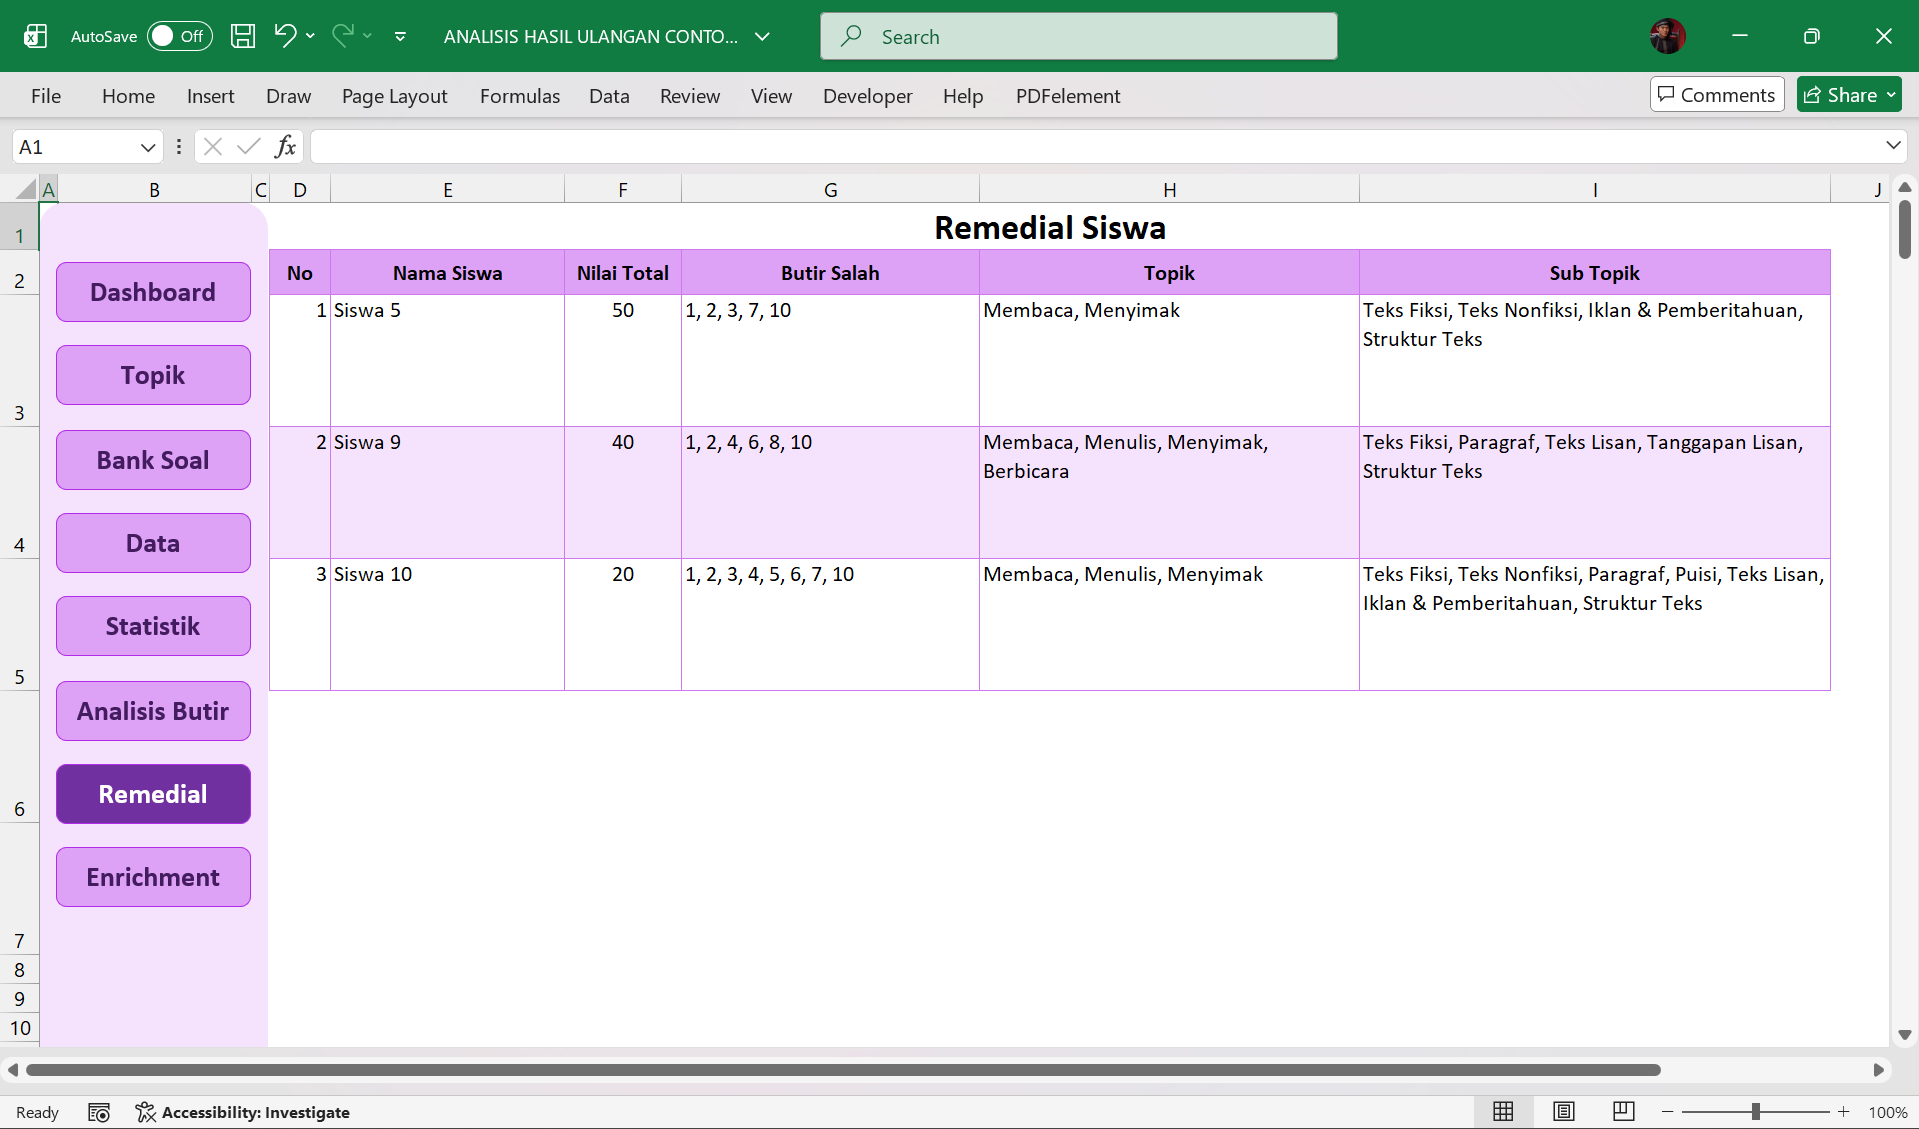Open the File menu
Screen dimensions: 1919x1129
[x=46, y=96]
